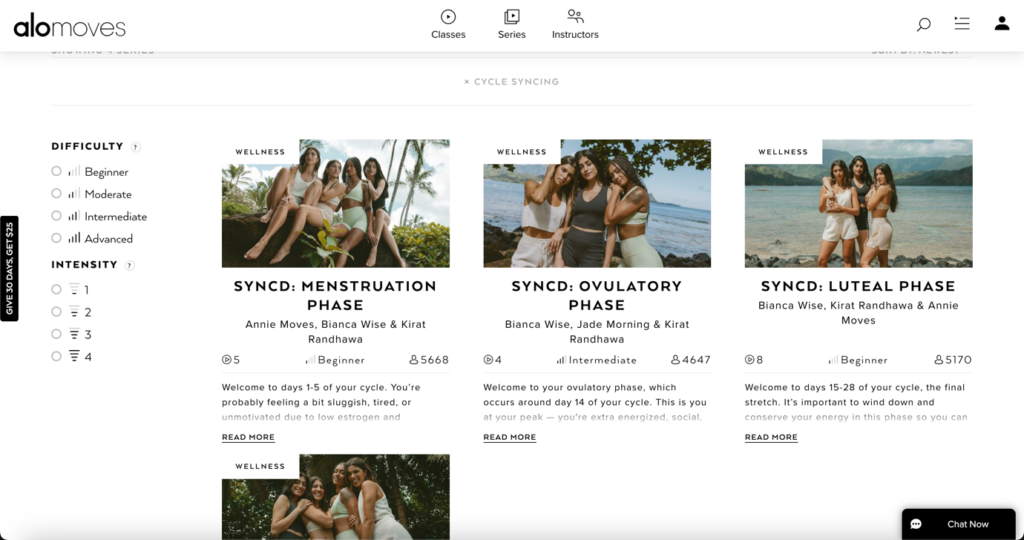Go to the Classes menu
The image size is (1024, 540).
click(x=448, y=24)
